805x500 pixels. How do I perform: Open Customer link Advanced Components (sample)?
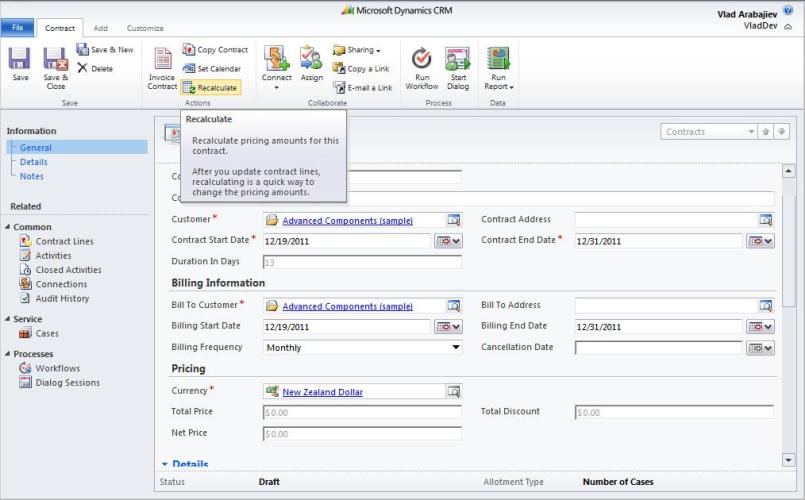click(x=348, y=221)
